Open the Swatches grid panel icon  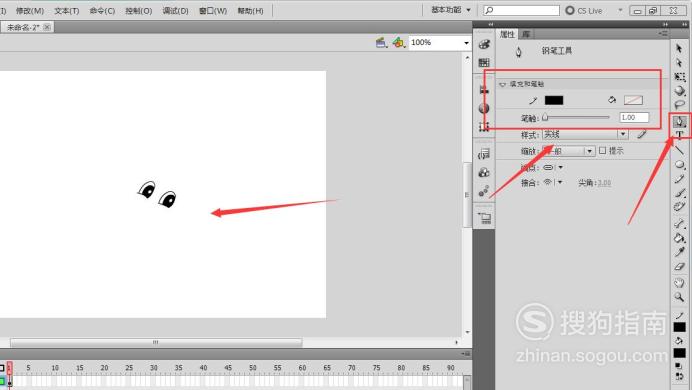click(x=484, y=63)
